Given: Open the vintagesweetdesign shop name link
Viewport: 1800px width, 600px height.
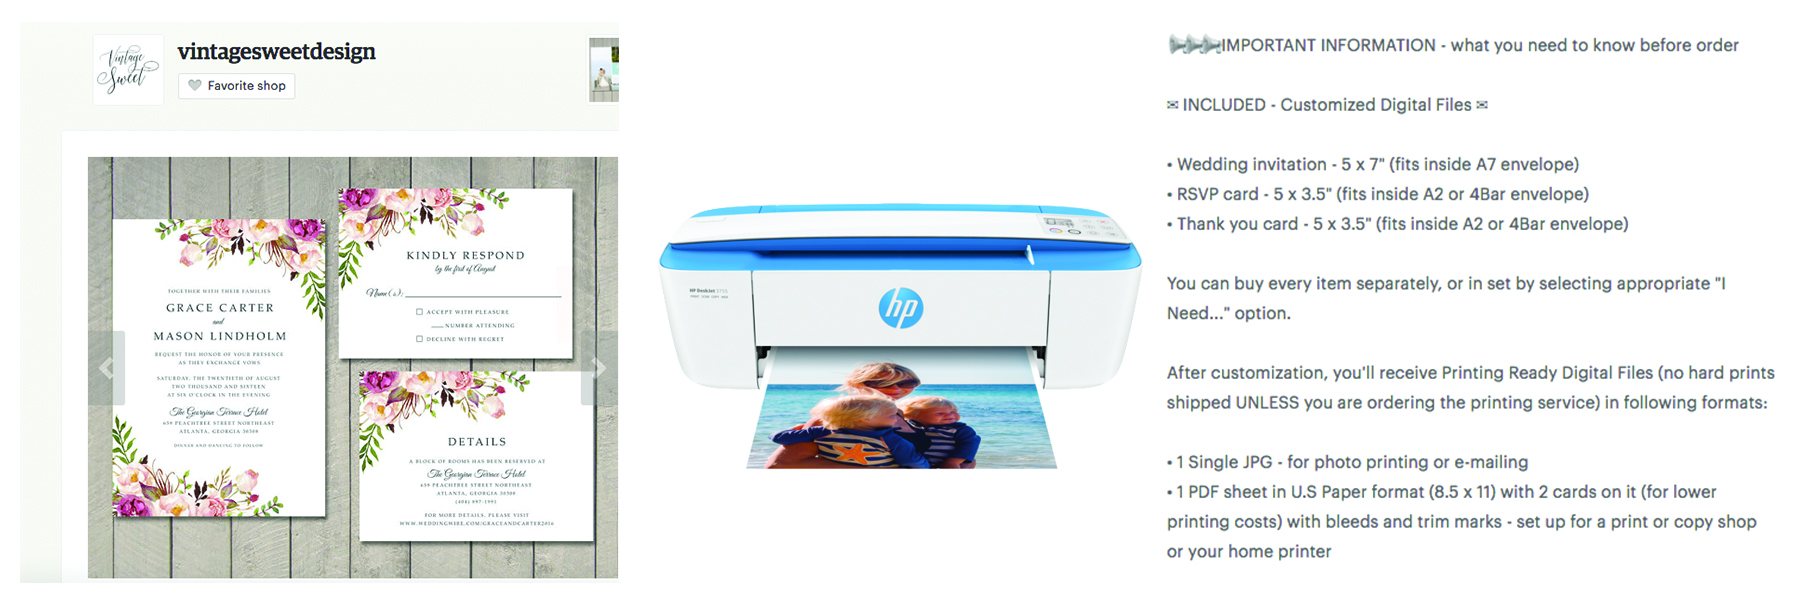Looking at the screenshot, I should 277,52.
